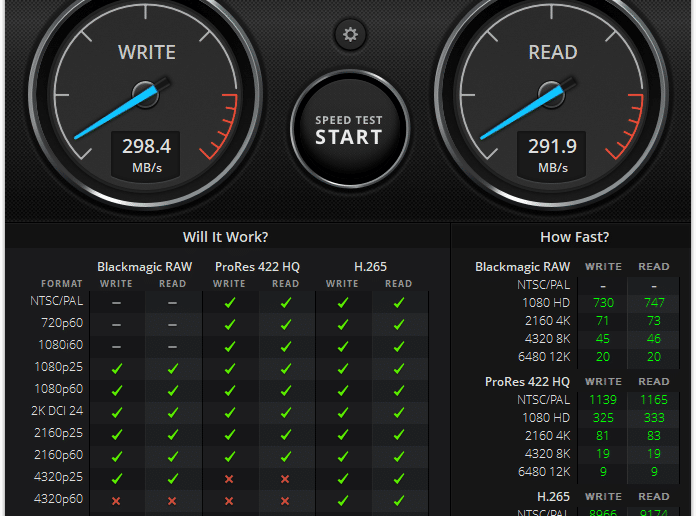Image resolution: width=696 pixels, height=516 pixels.
Task: Click the ProRes 422 HQ read checkmark at 2160p25
Action: [x=286, y=434]
